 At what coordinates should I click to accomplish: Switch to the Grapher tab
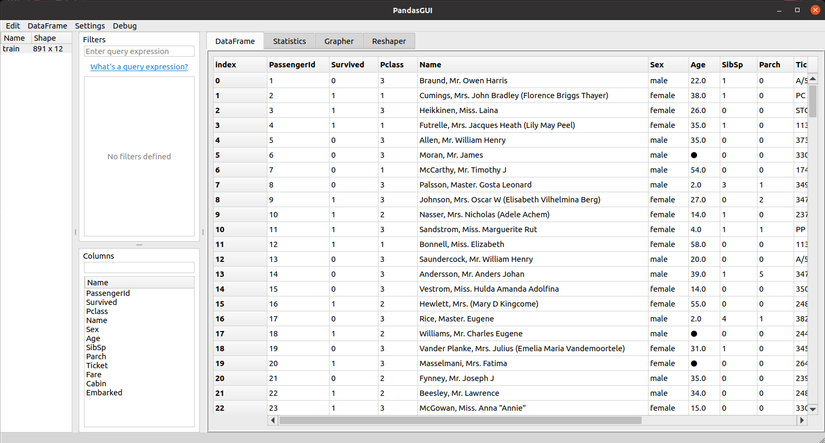(339, 41)
